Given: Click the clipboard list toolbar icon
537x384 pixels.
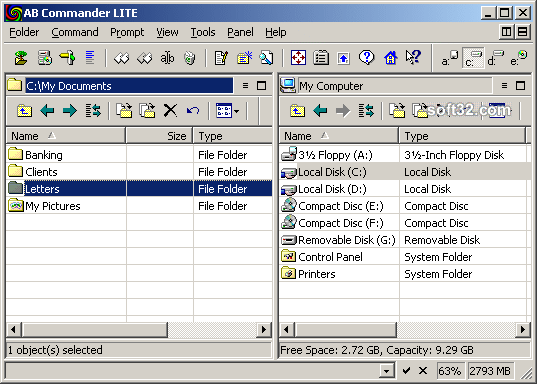Looking at the screenshot, I should (x=321, y=58).
